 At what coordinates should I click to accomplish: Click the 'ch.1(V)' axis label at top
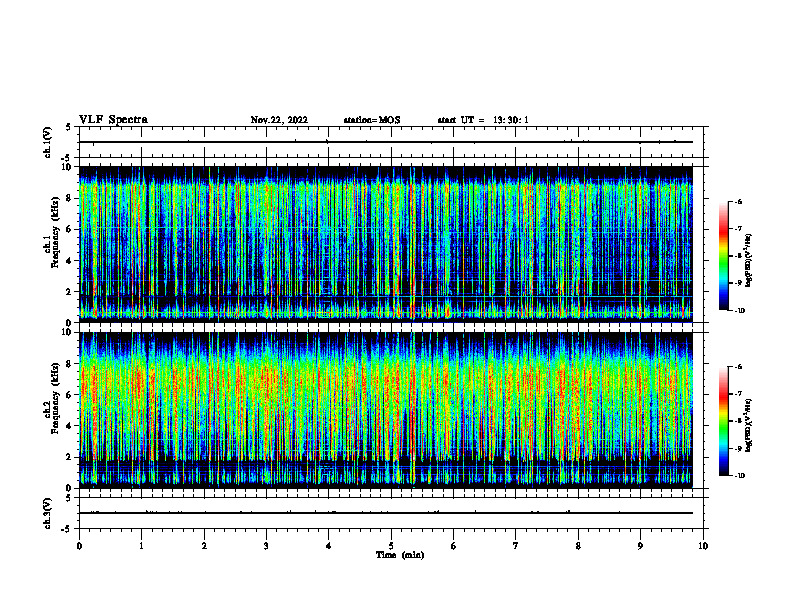pos(47,142)
